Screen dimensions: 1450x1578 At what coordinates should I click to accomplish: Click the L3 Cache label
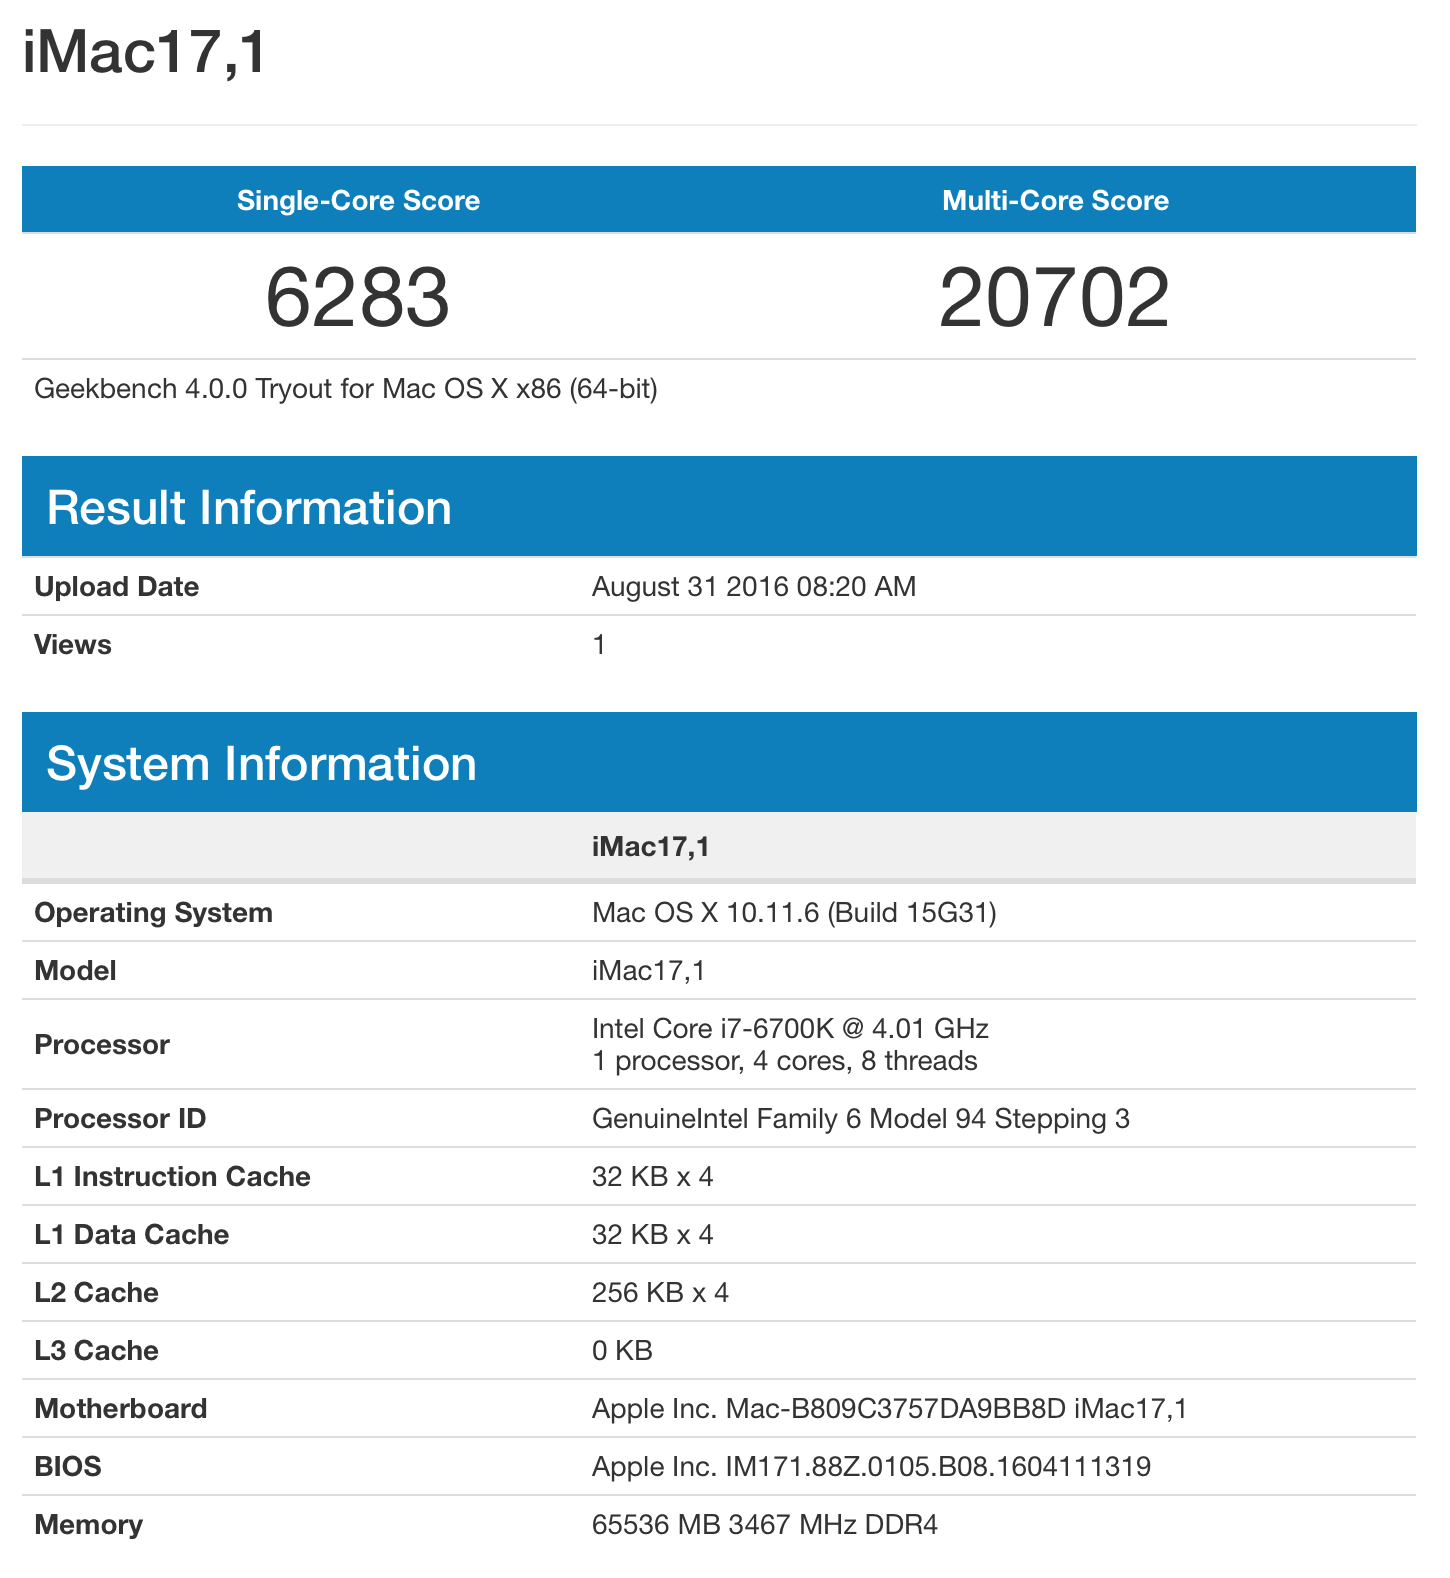point(96,1350)
